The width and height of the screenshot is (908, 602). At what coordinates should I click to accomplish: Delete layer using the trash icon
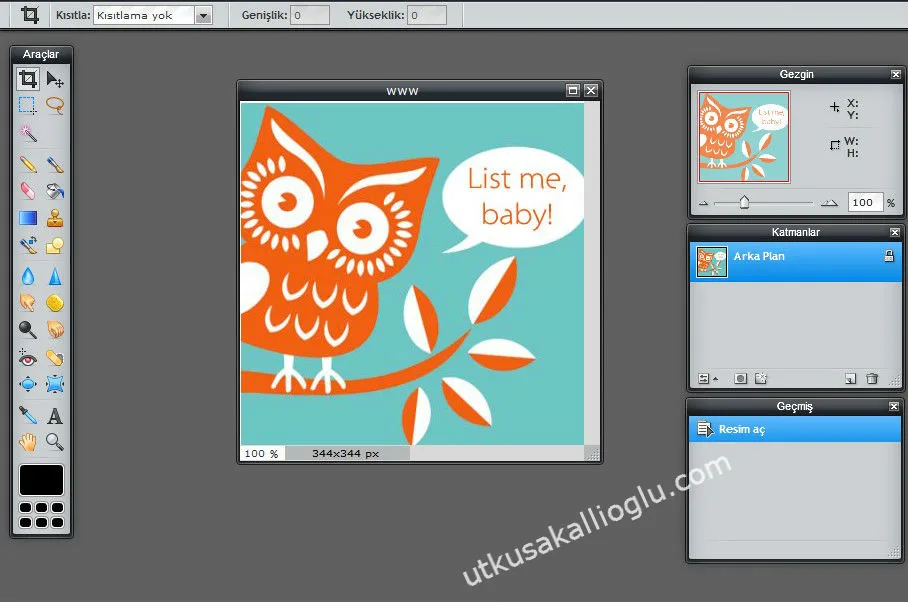872,379
